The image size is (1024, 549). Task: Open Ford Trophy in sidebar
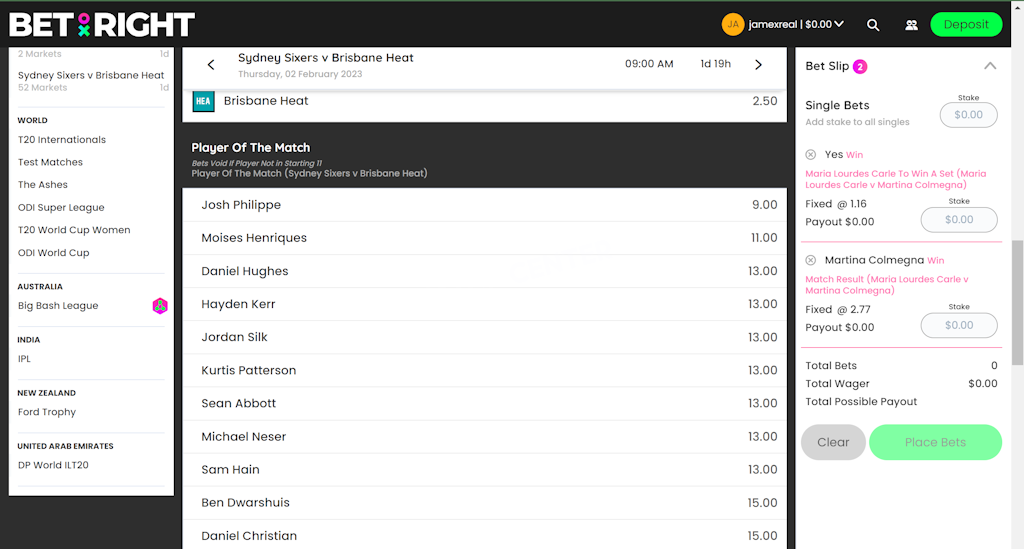46,412
